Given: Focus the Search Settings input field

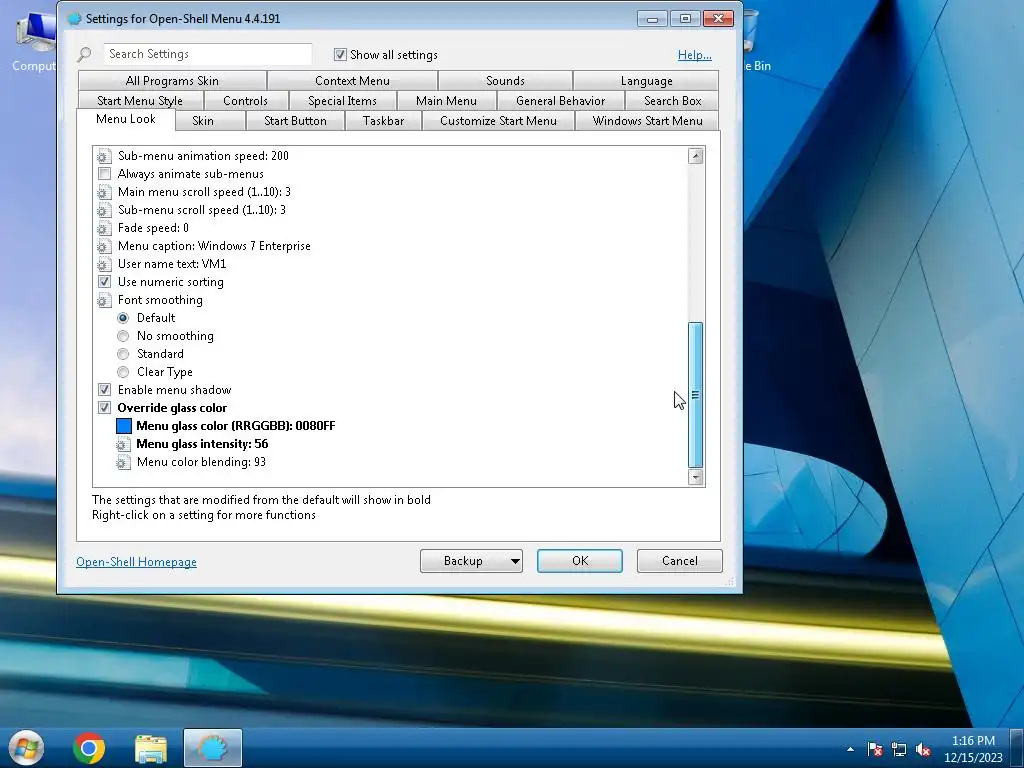Looking at the screenshot, I should (208, 54).
